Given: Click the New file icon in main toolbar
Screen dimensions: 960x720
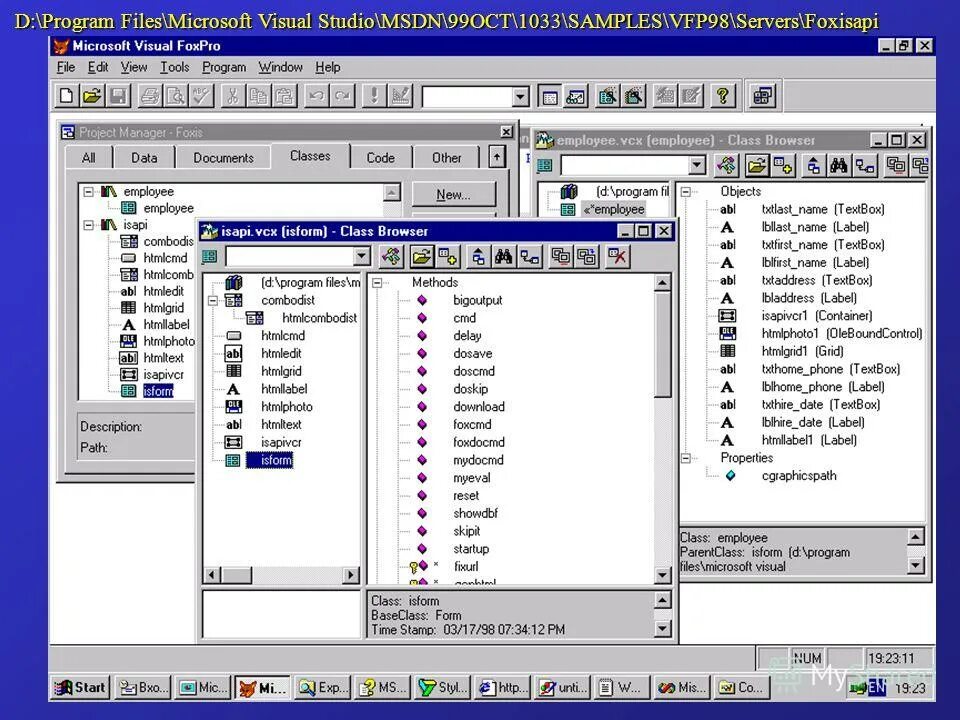Looking at the screenshot, I should pos(66,96).
